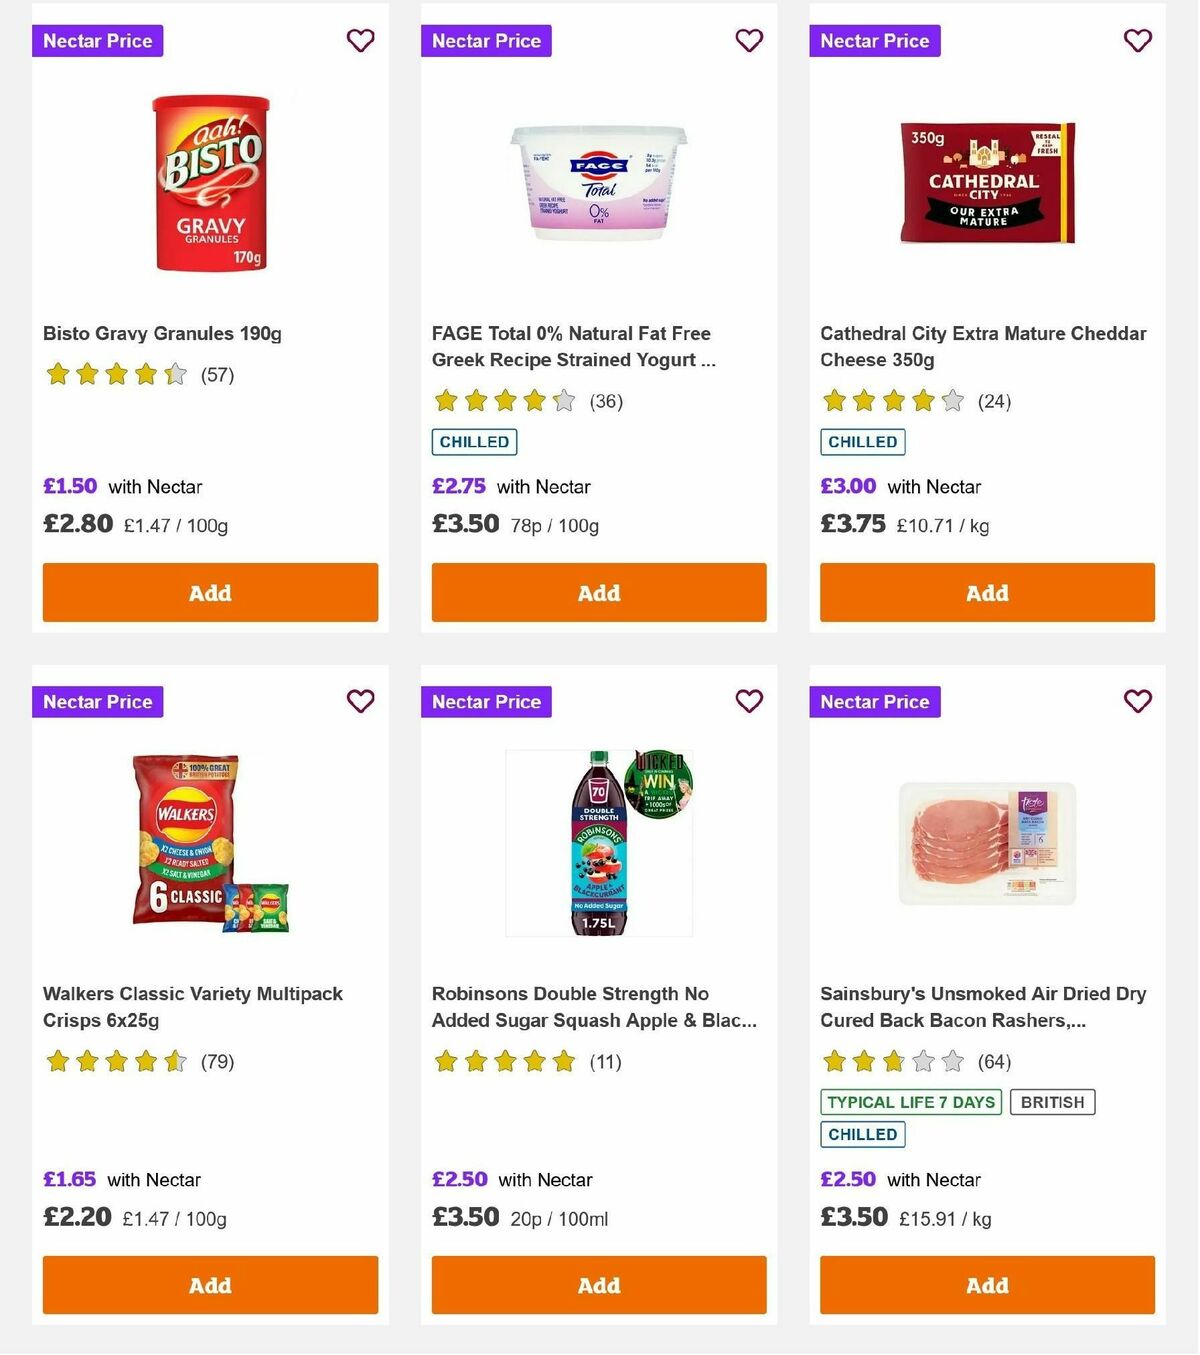The image size is (1200, 1355).
Task: Favourite the FAGE Total yogurt with heart icon
Action: [749, 41]
